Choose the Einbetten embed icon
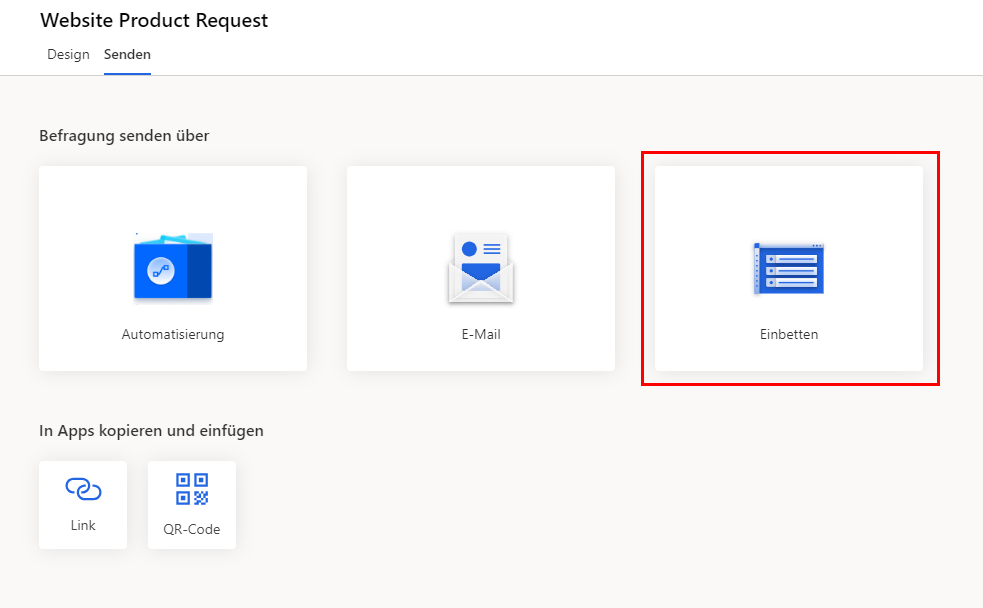The width and height of the screenshot is (983, 608). (x=789, y=268)
